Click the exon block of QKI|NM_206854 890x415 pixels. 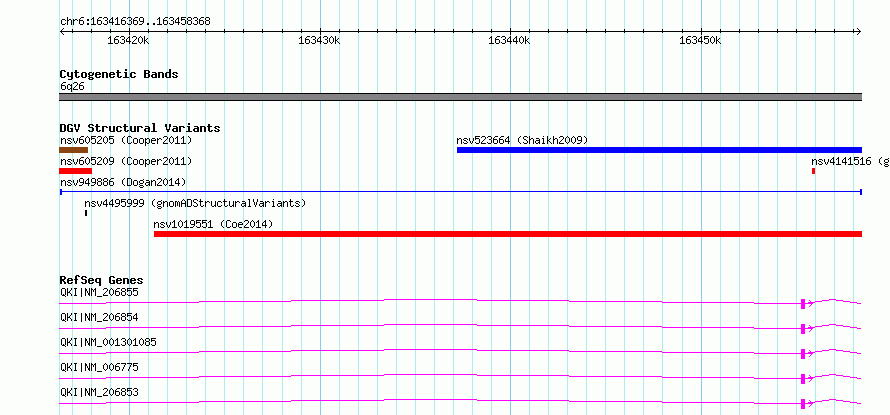[x=803, y=329]
